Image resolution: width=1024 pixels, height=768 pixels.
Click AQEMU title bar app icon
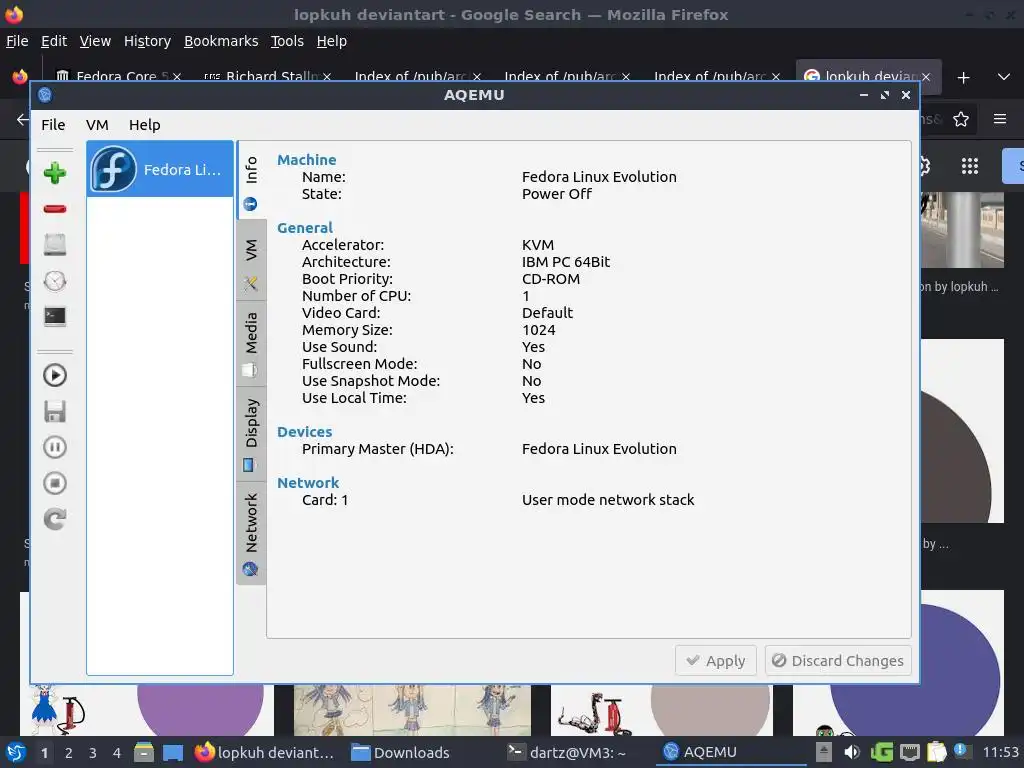pyautogui.click(x=45, y=95)
